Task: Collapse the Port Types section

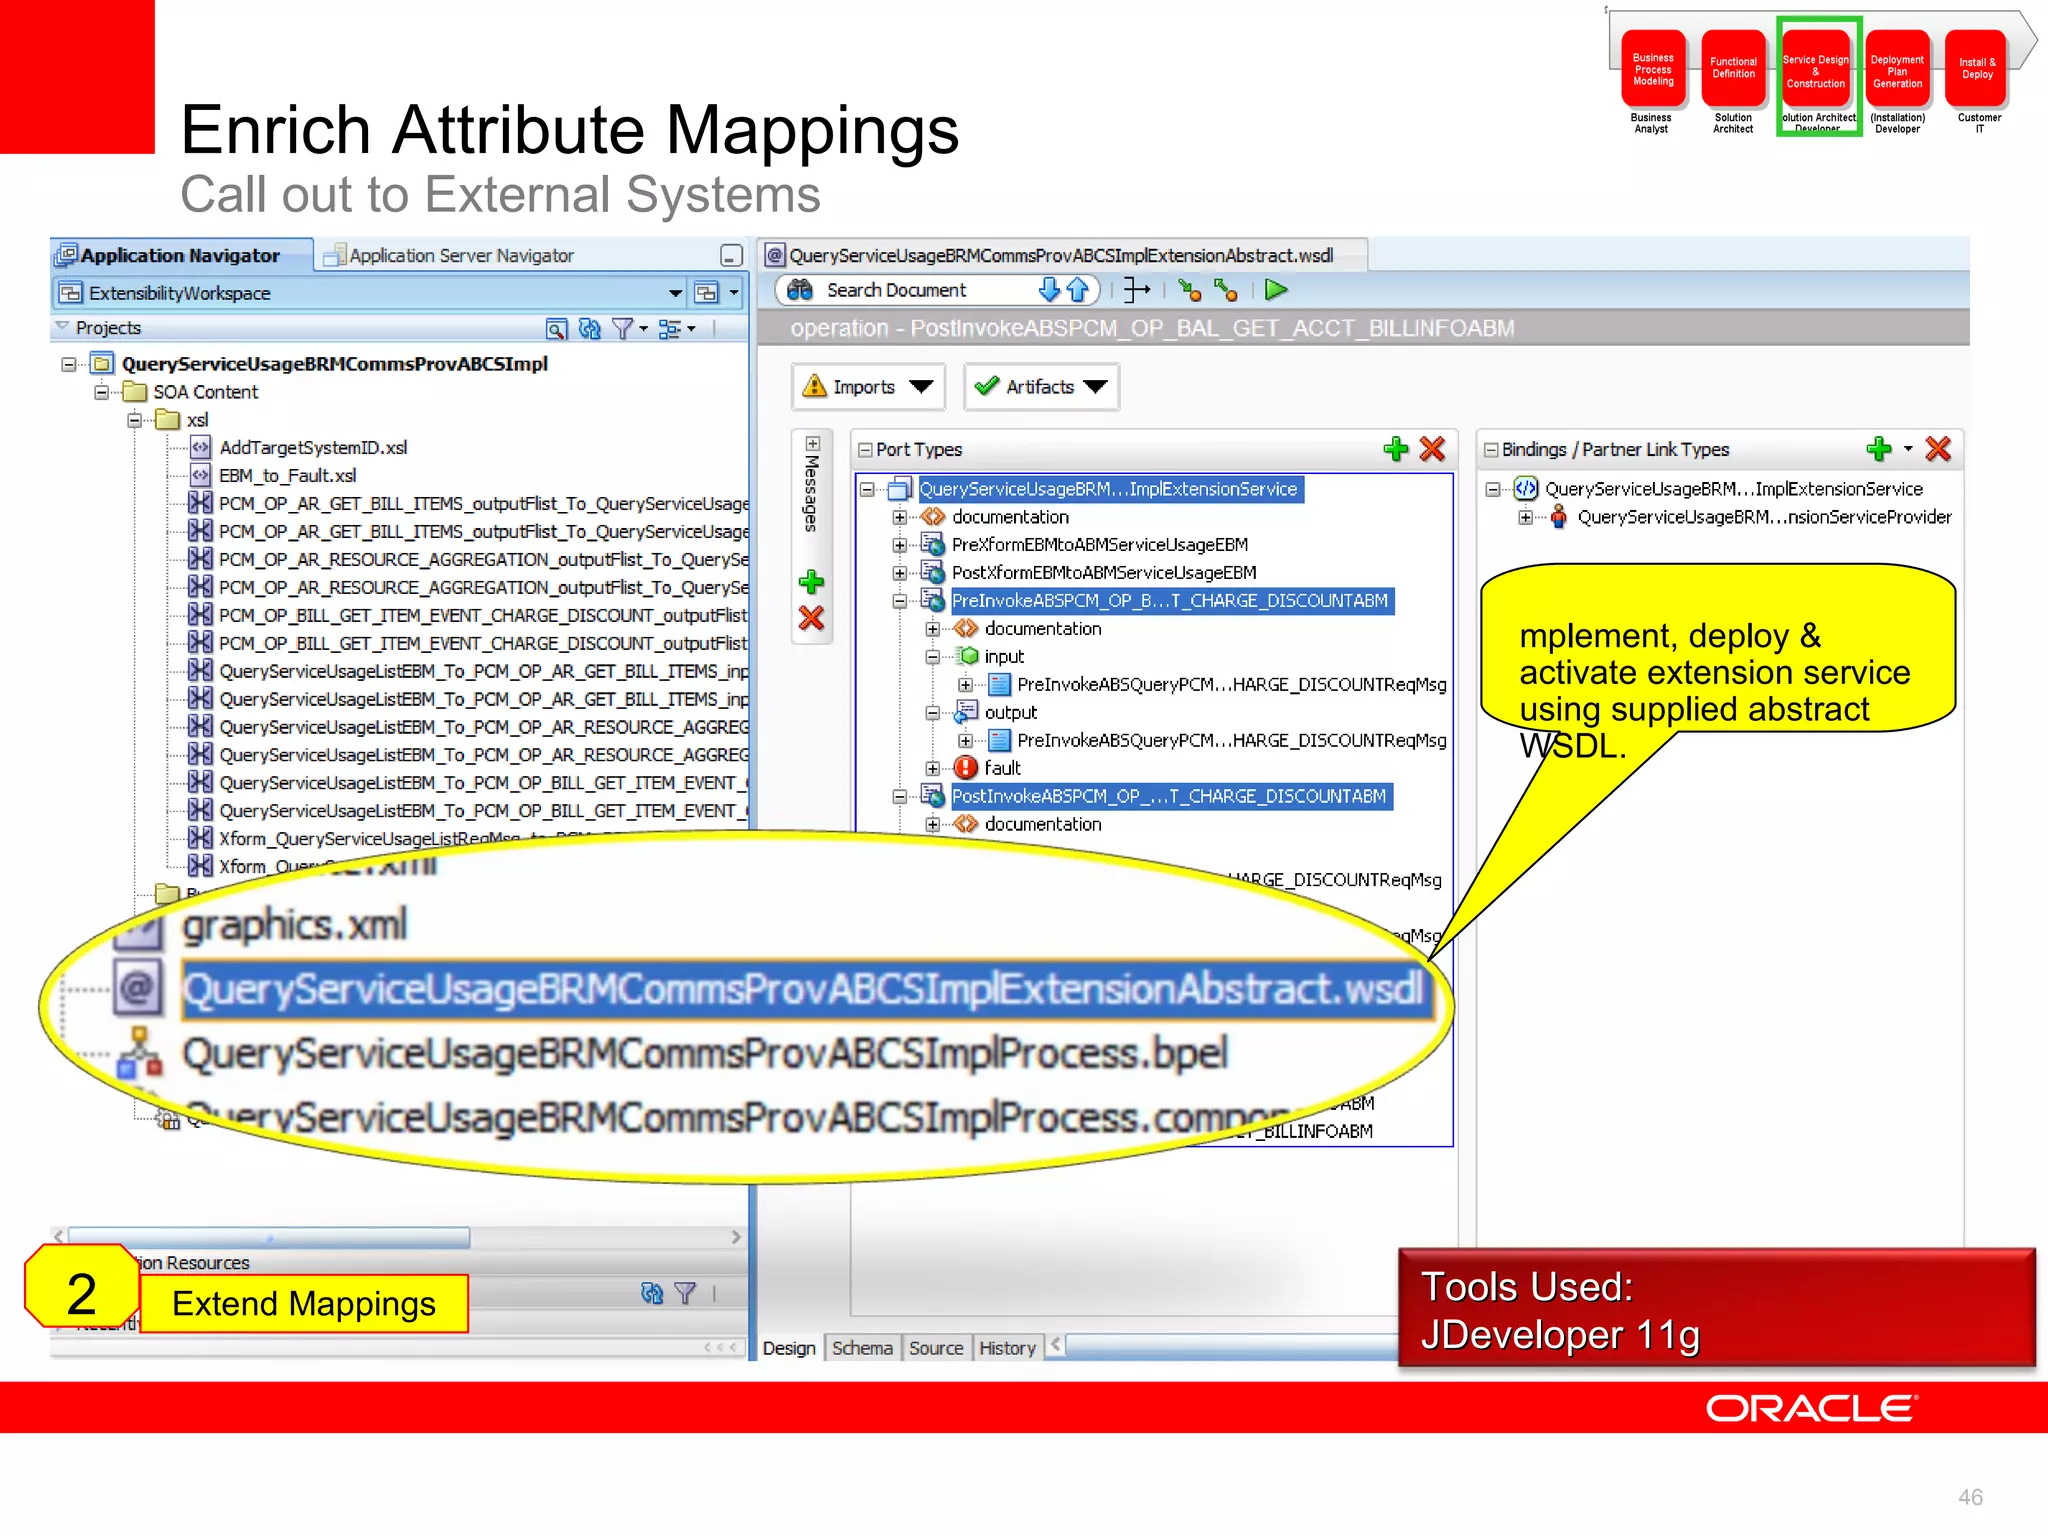Action: pyautogui.click(x=865, y=450)
